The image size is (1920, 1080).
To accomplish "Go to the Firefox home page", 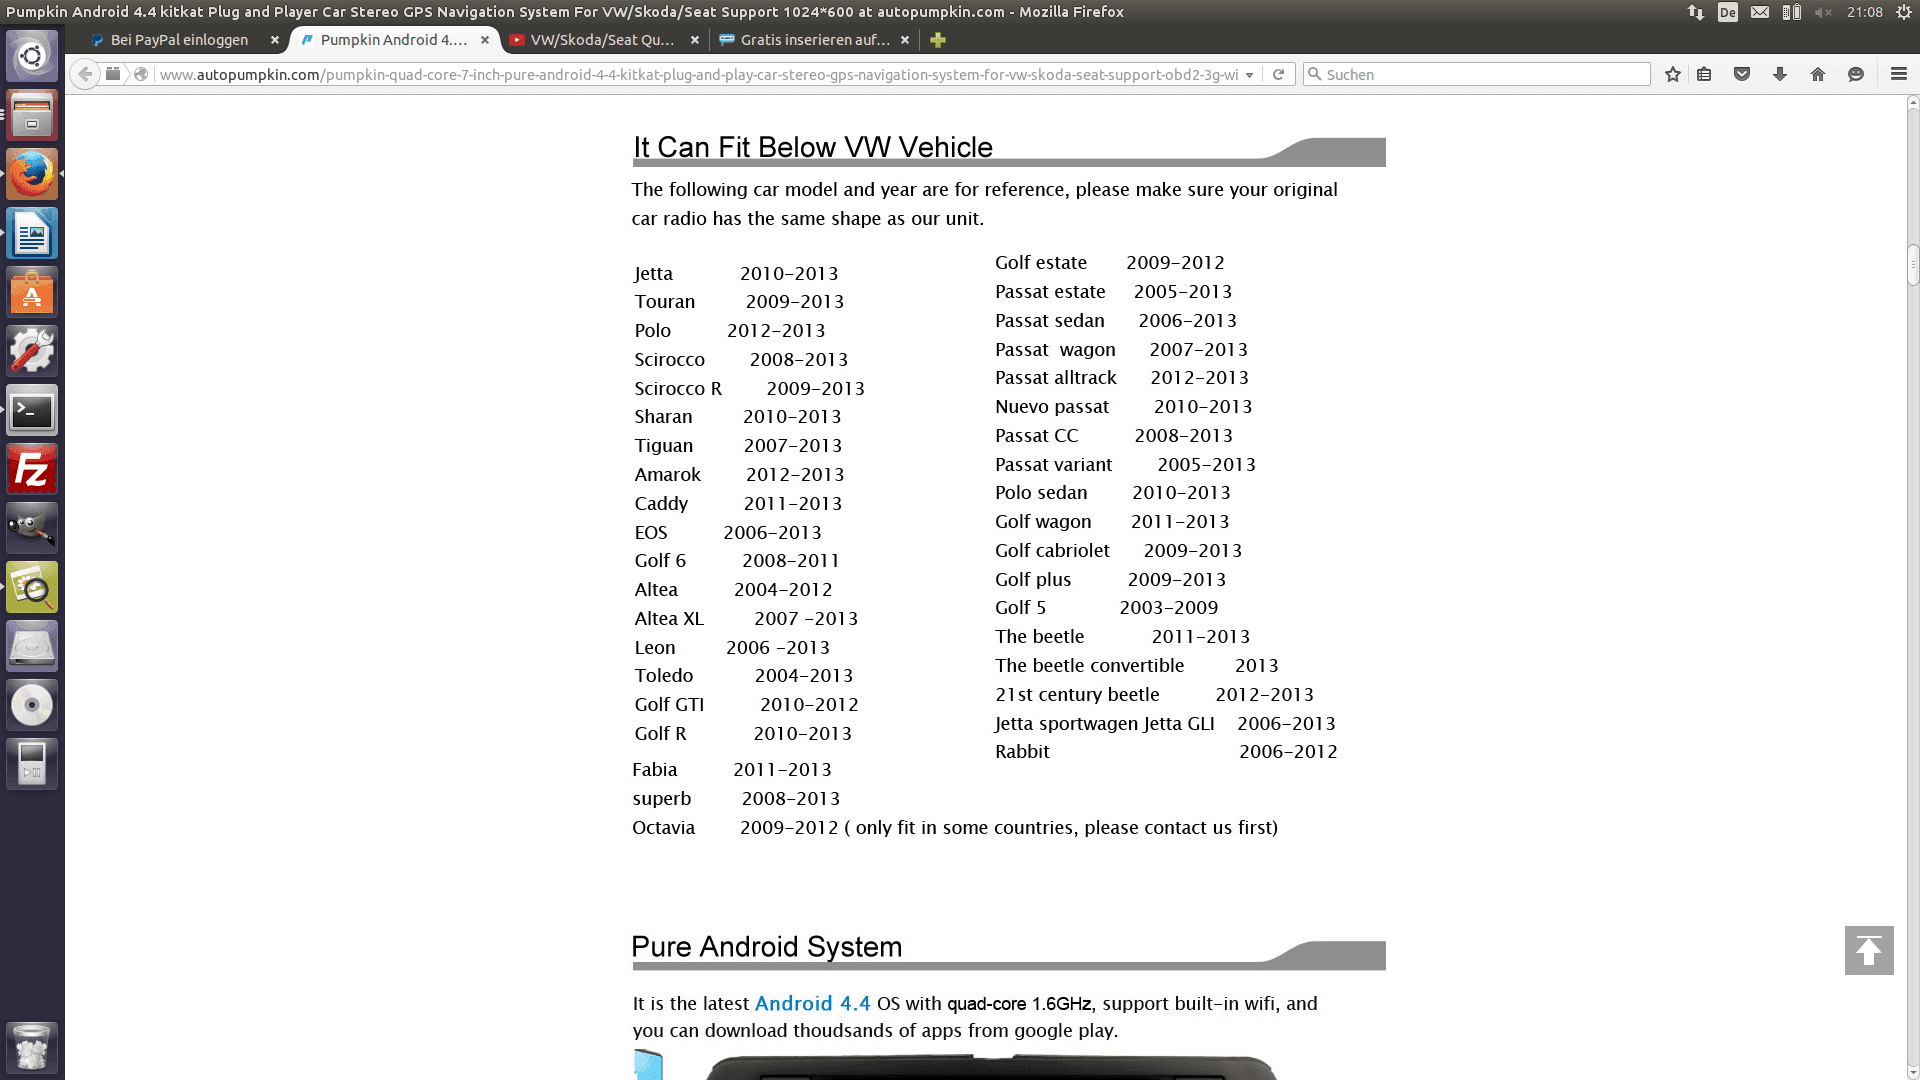I will point(1818,74).
